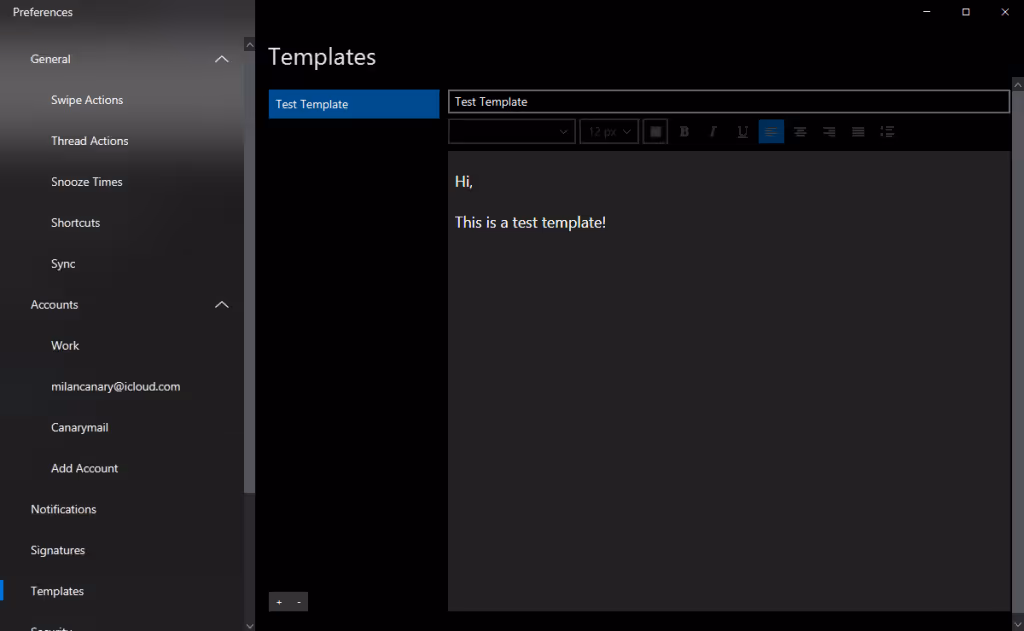Click the Accounts section label
This screenshot has width=1024, height=631.
point(54,304)
